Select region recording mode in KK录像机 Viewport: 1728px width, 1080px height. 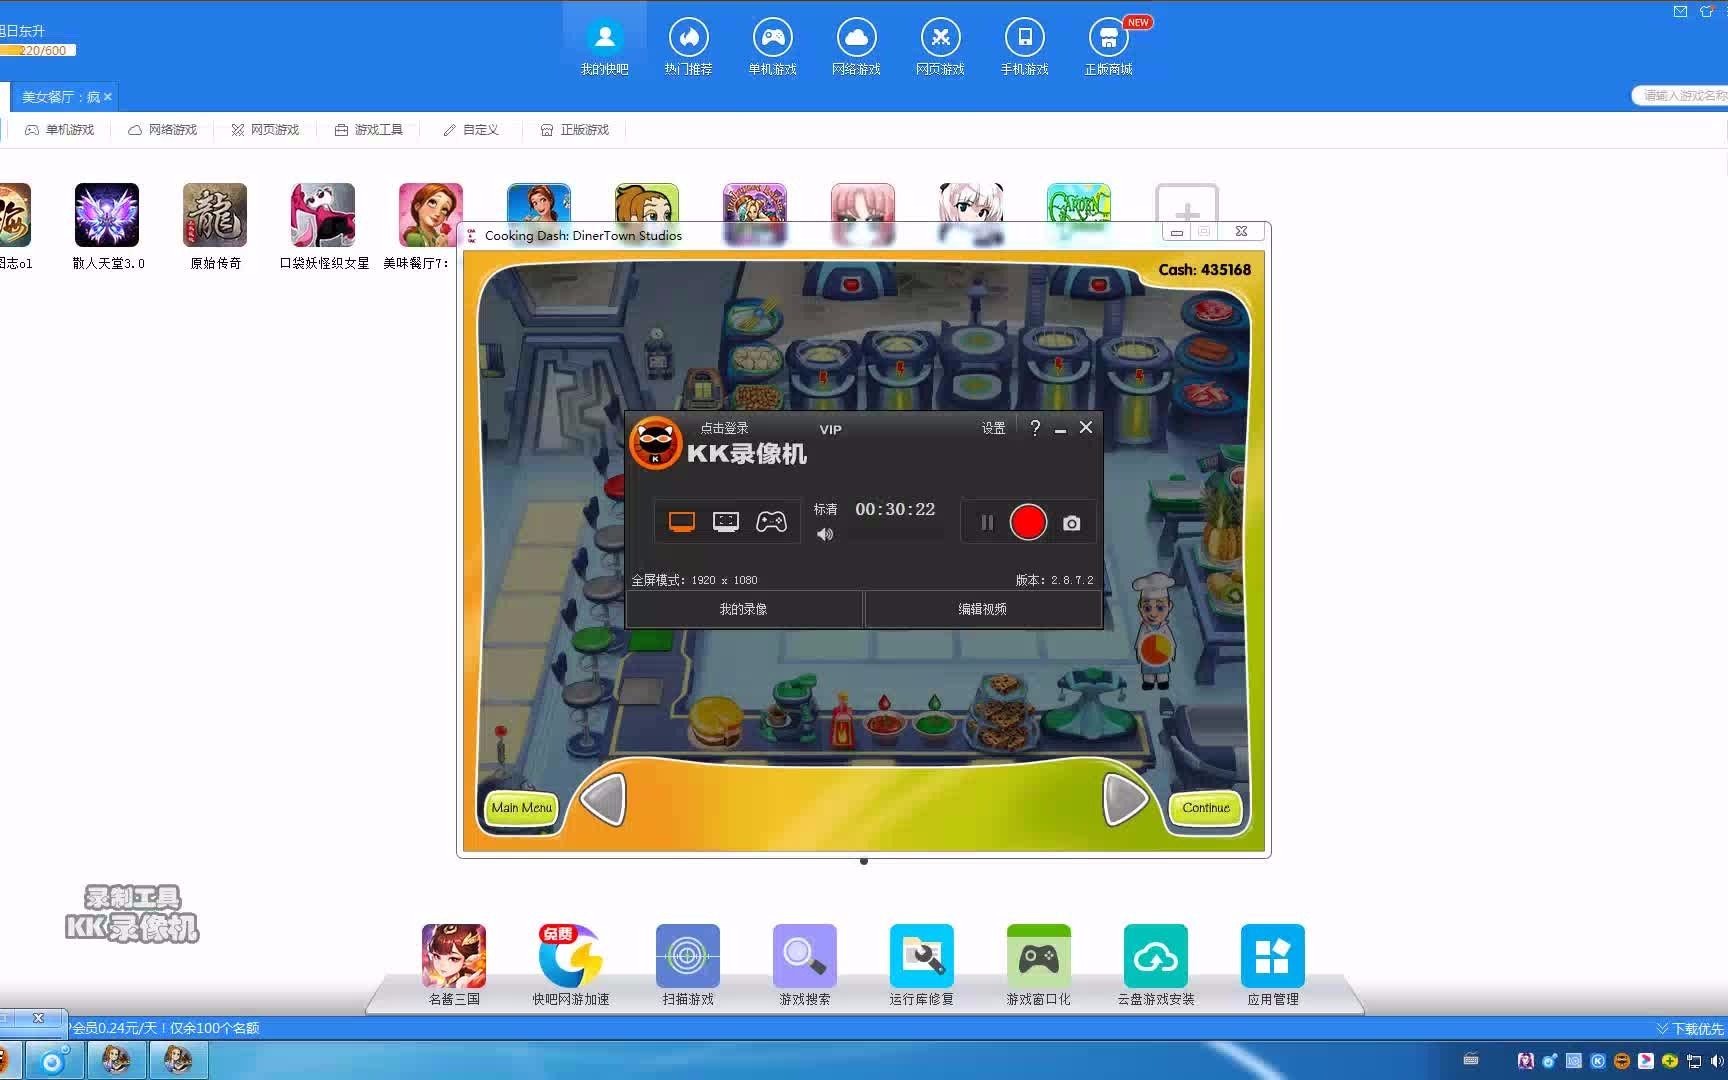point(726,522)
